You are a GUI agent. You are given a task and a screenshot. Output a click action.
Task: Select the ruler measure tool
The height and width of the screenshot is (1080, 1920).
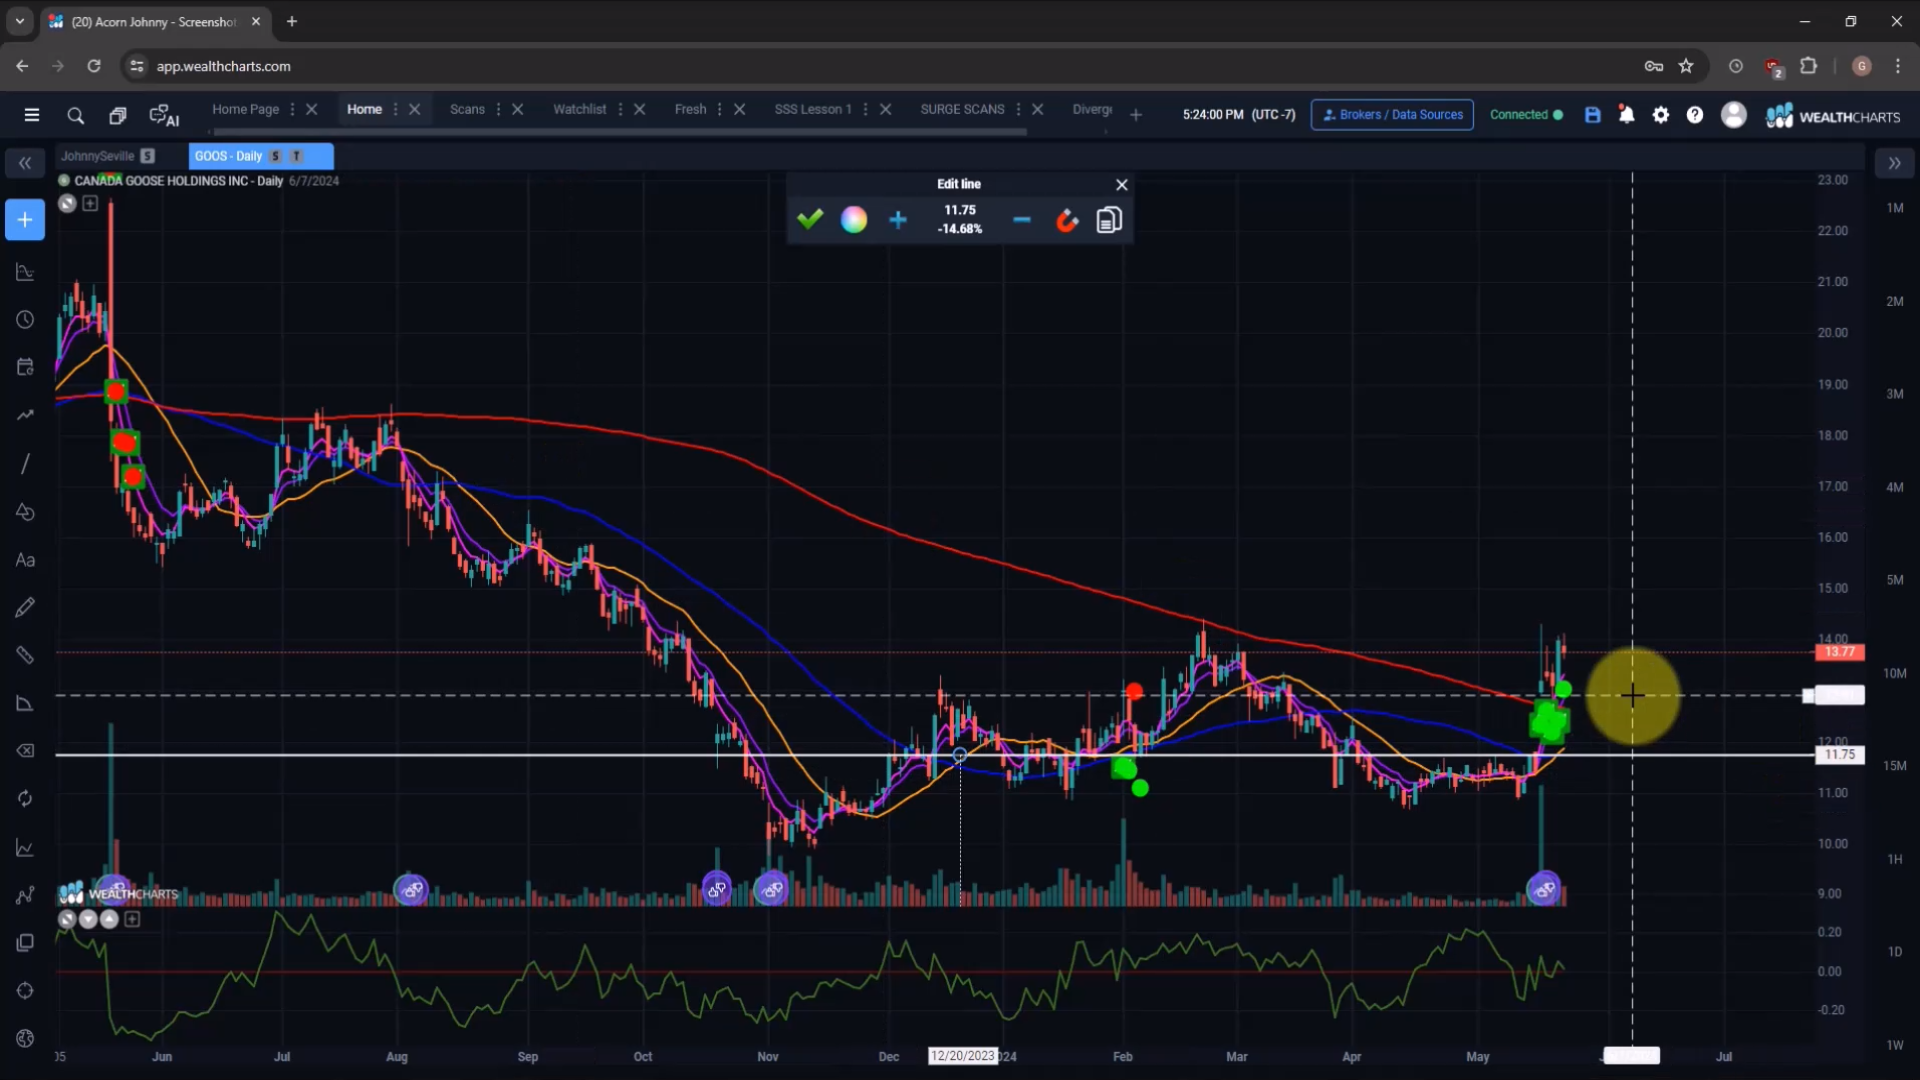point(25,655)
